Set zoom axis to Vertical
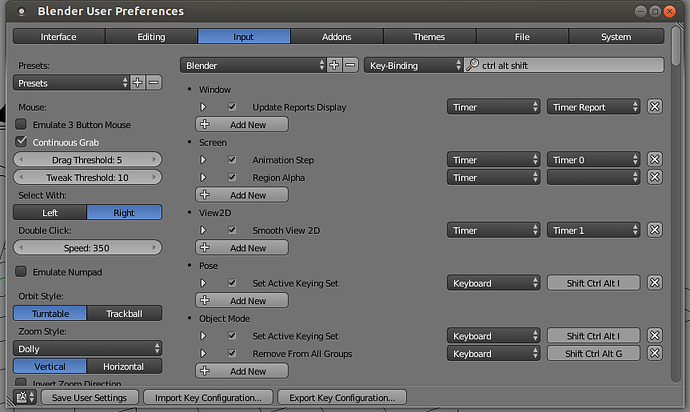 click(x=50, y=366)
